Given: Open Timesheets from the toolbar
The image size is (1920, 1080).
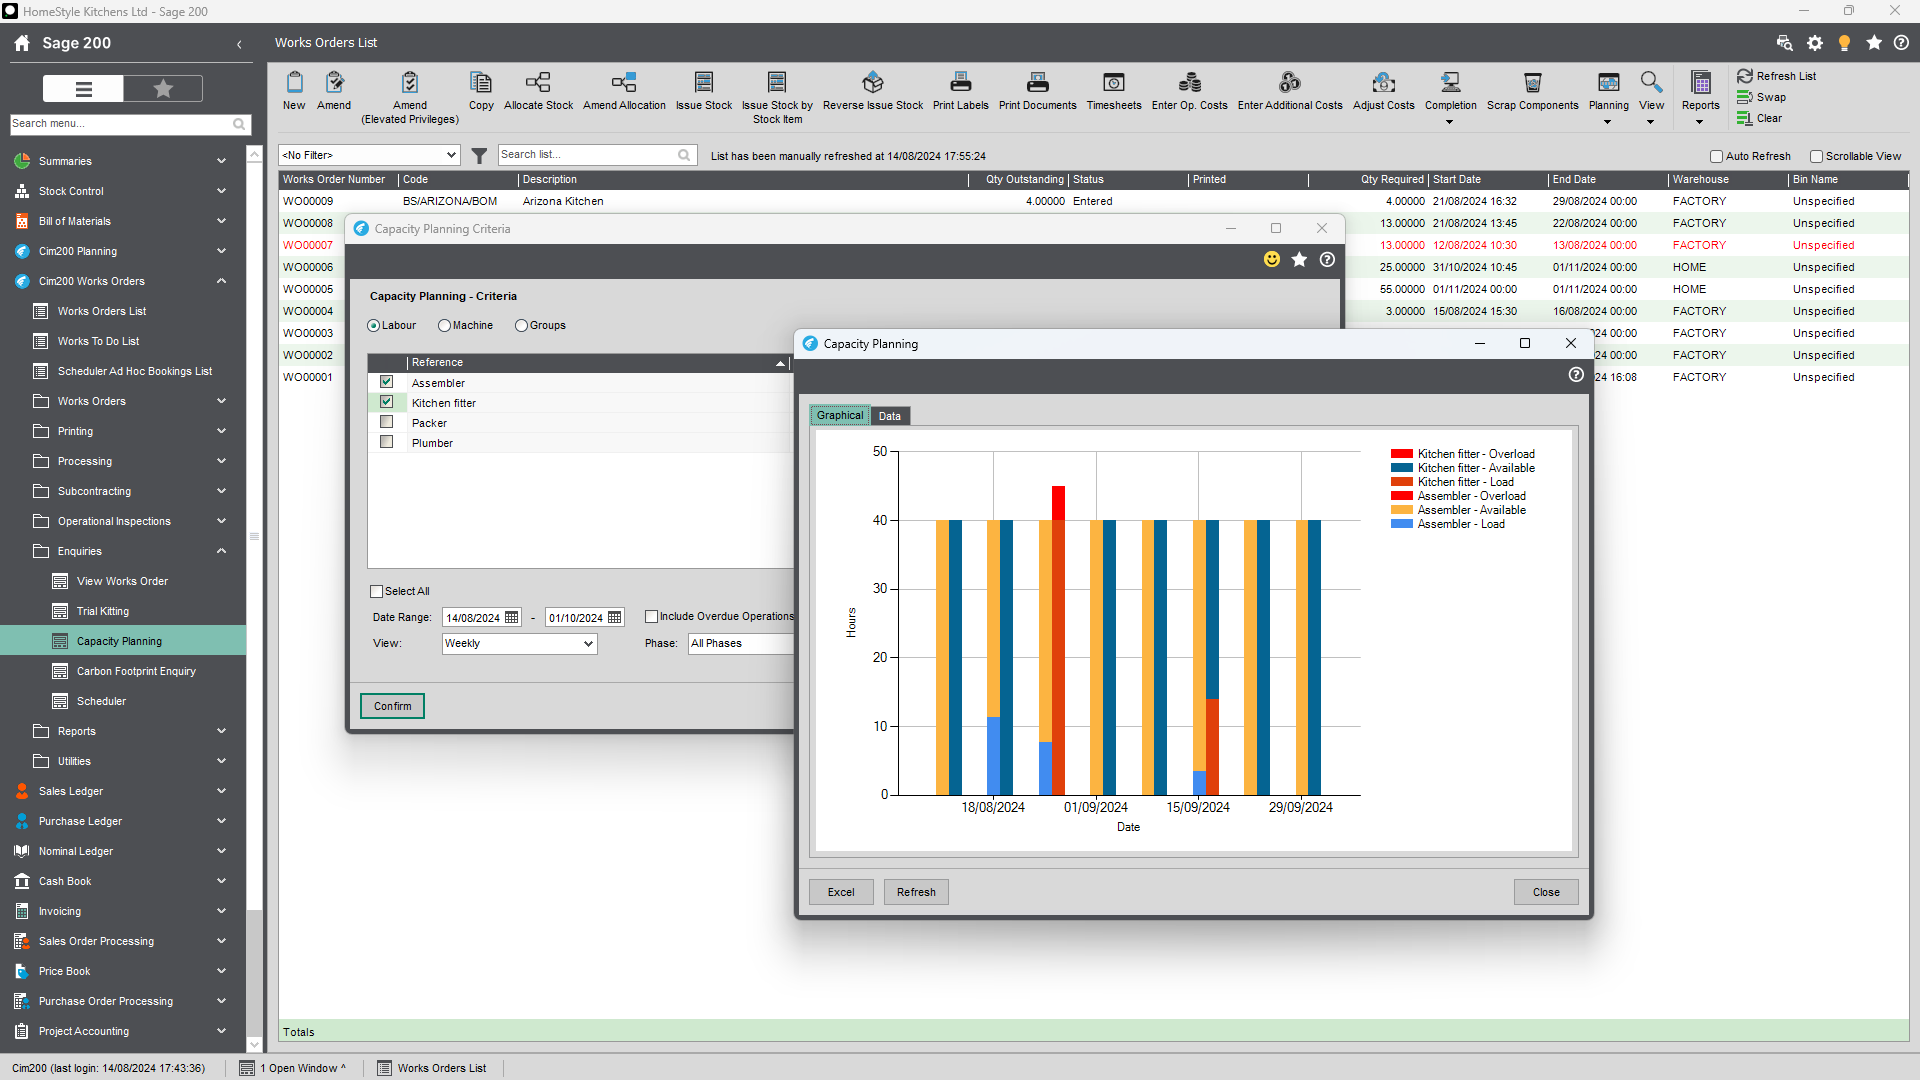Looking at the screenshot, I should coord(1114,90).
